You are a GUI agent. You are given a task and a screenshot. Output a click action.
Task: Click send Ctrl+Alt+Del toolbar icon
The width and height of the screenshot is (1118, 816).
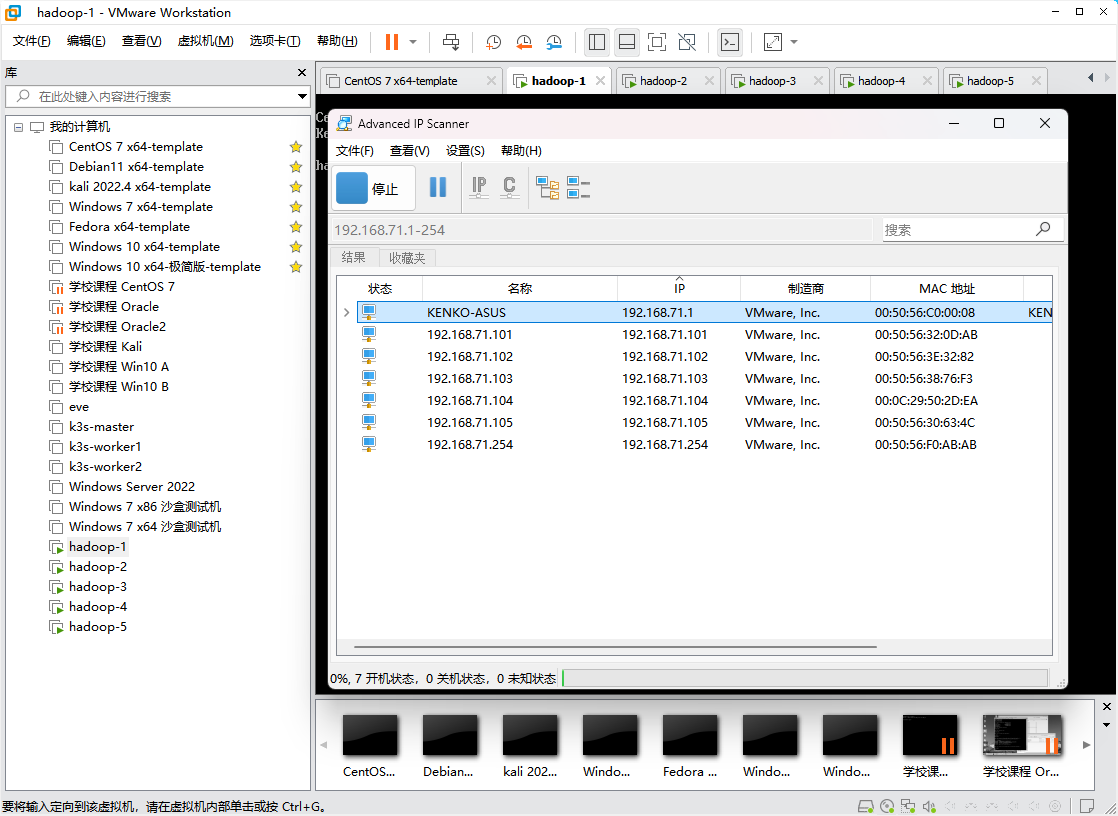[x=451, y=42]
